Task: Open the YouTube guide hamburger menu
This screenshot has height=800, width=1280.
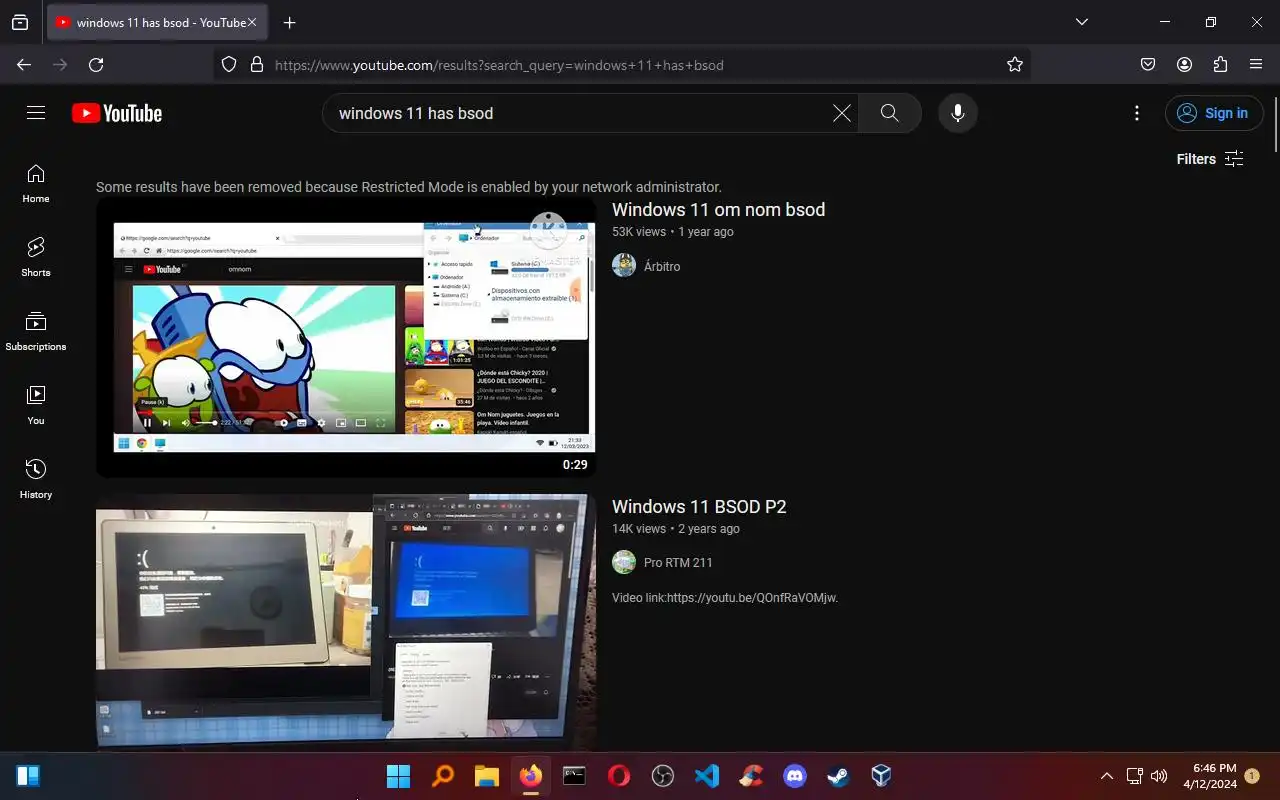Action: pyautogui.click(x=36, y=113)
